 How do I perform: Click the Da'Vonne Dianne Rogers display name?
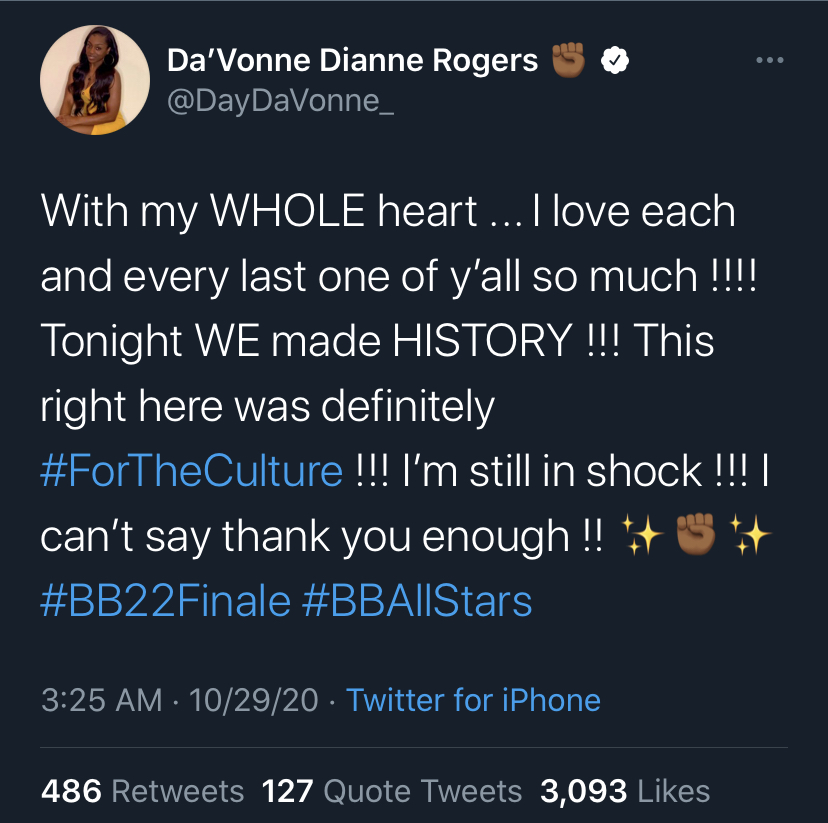point(353,60)
